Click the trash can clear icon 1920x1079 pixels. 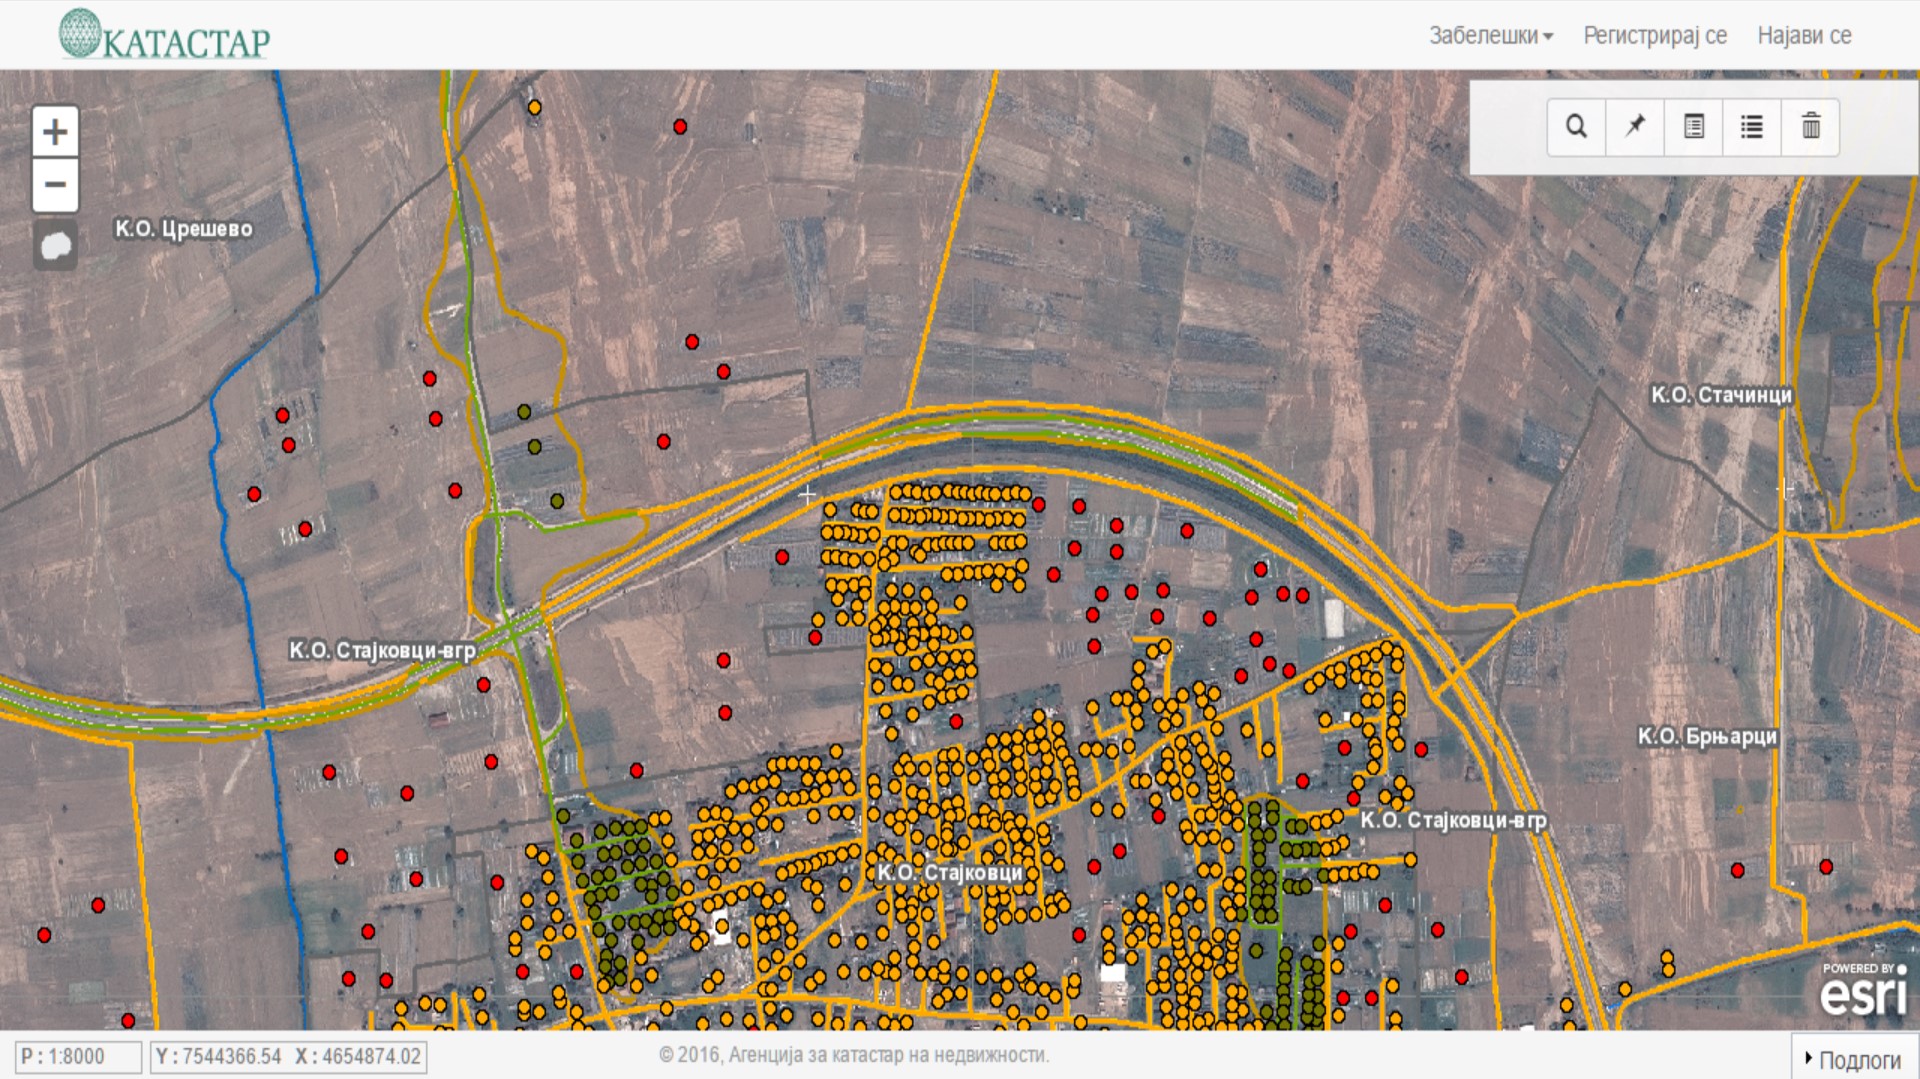pyautogui.click(x=1811, y=127)
